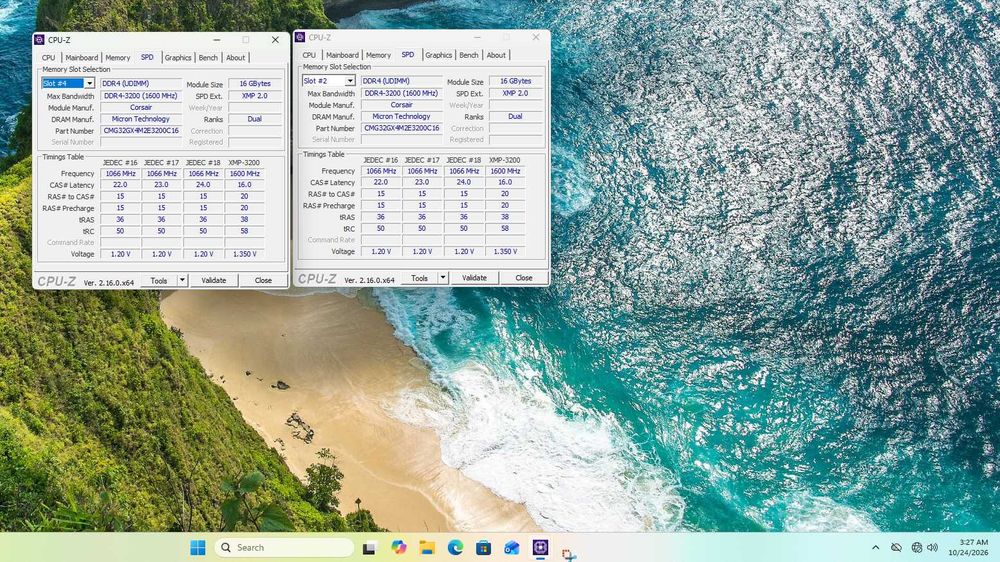Open About tab in right CPU-Z window
Screen dimensions: 1000x562
coord(496,55)
